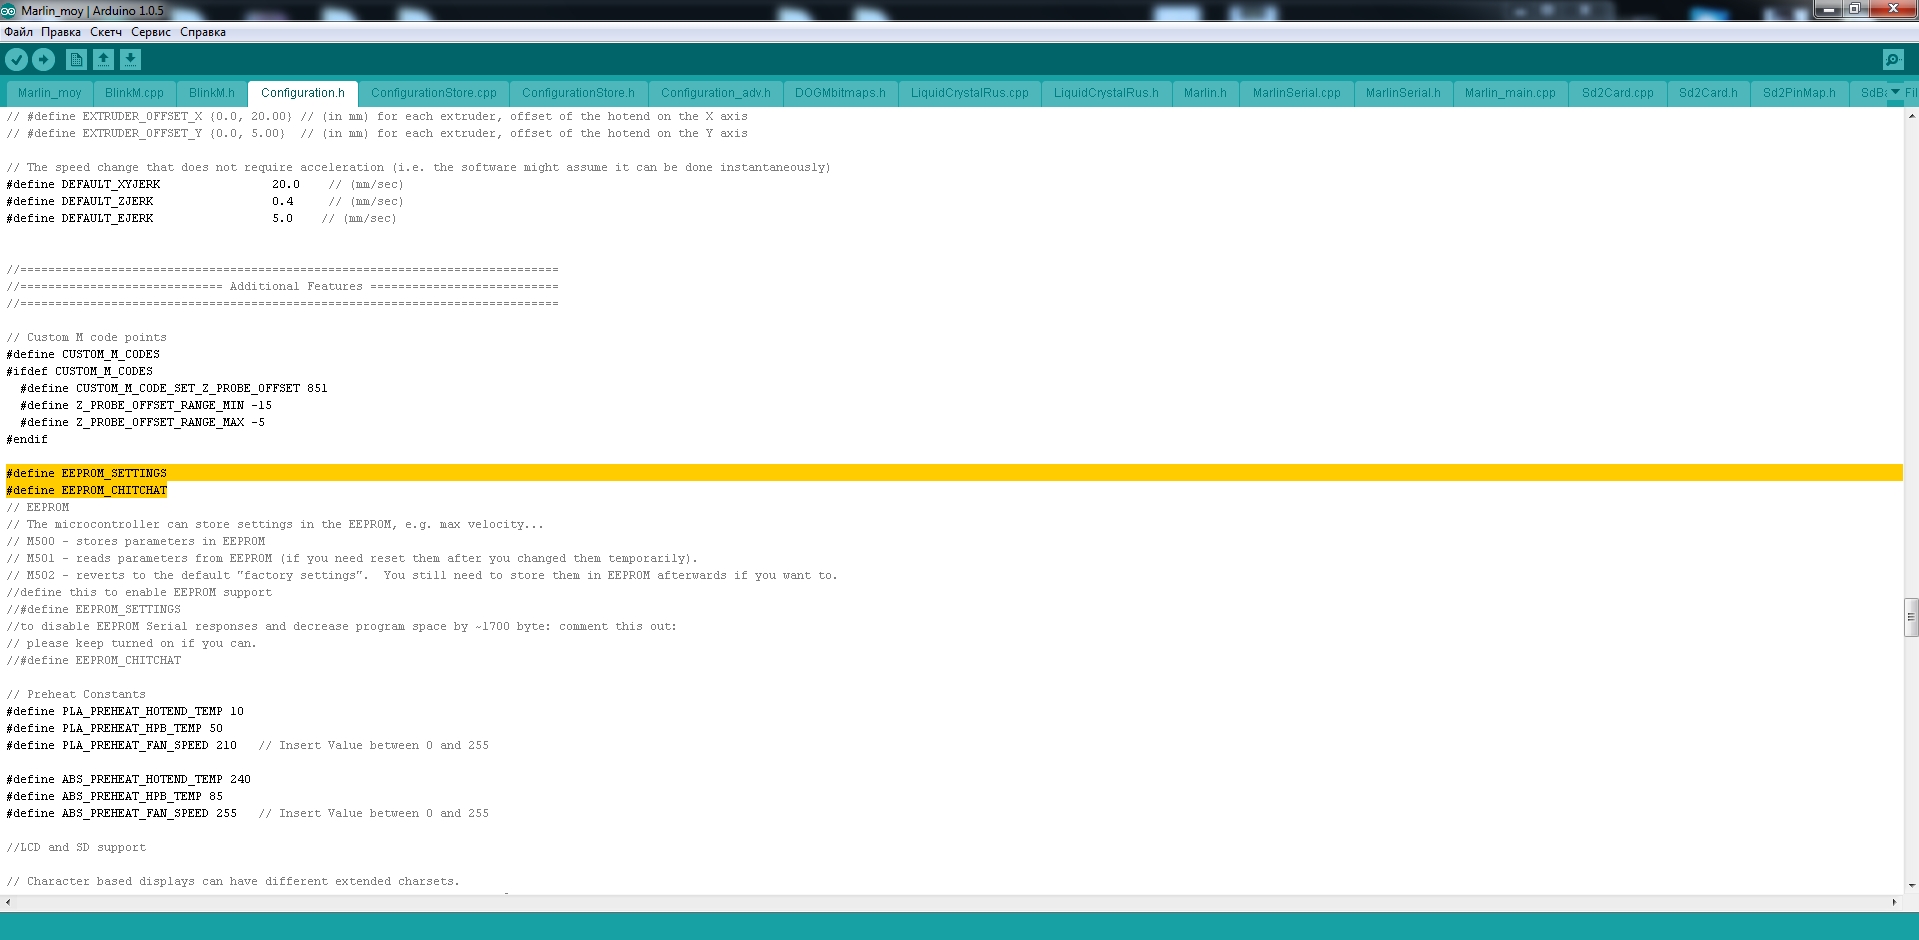Viewport: 1919px width, 940px height.
Task: Open the Marlin_main.cpp tab
Action: (x=1510, y=93)
